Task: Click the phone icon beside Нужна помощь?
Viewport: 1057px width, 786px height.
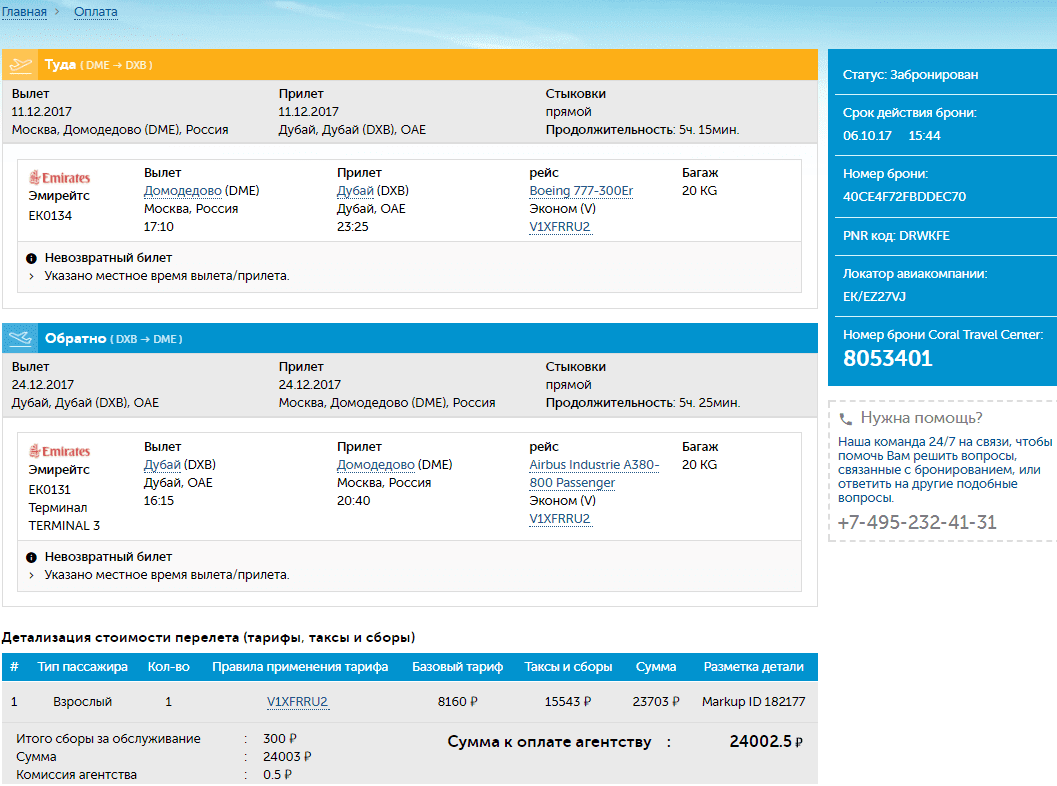Action: click(x=845, y=419)
